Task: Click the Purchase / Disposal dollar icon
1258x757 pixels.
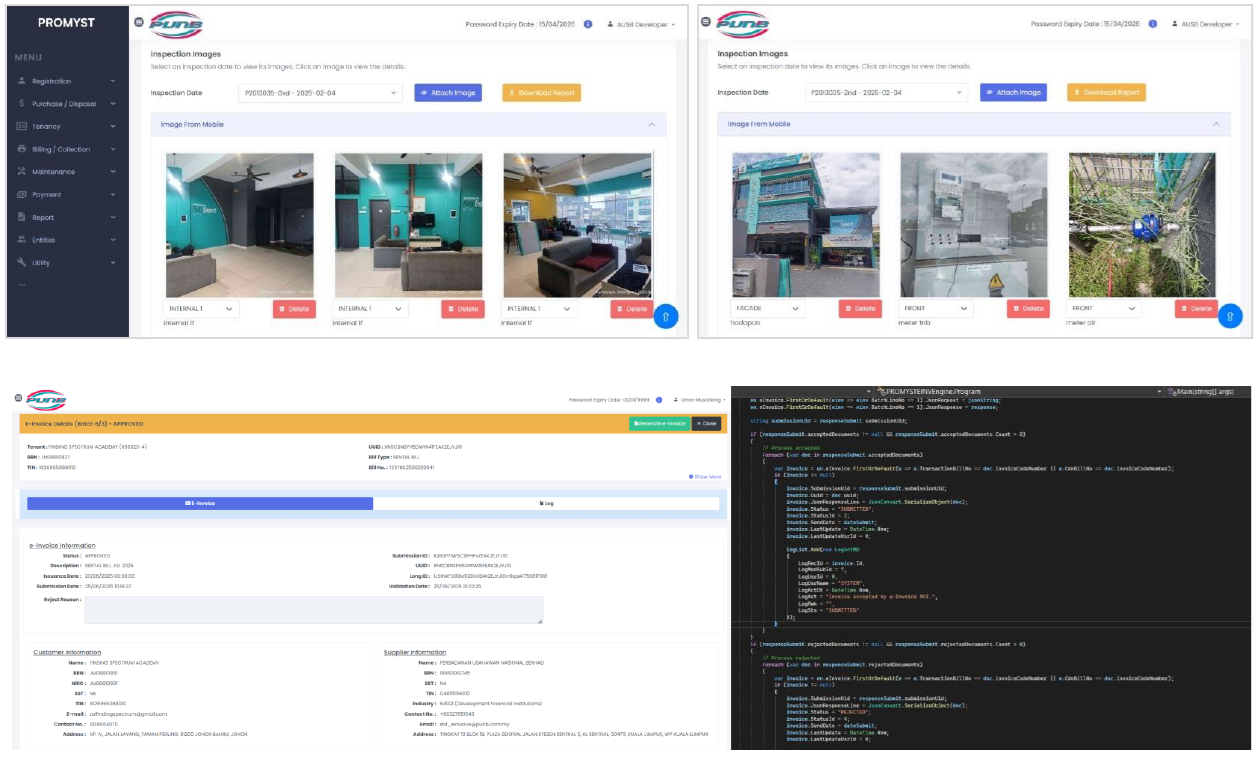Action: [x=22, y=104]
